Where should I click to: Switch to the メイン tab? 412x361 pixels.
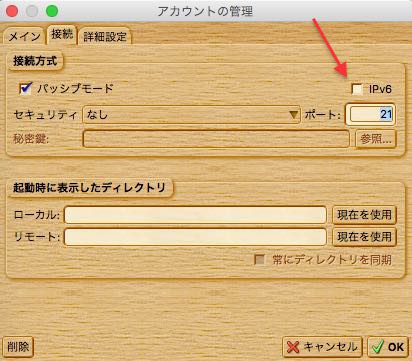(x=23, y=36)
